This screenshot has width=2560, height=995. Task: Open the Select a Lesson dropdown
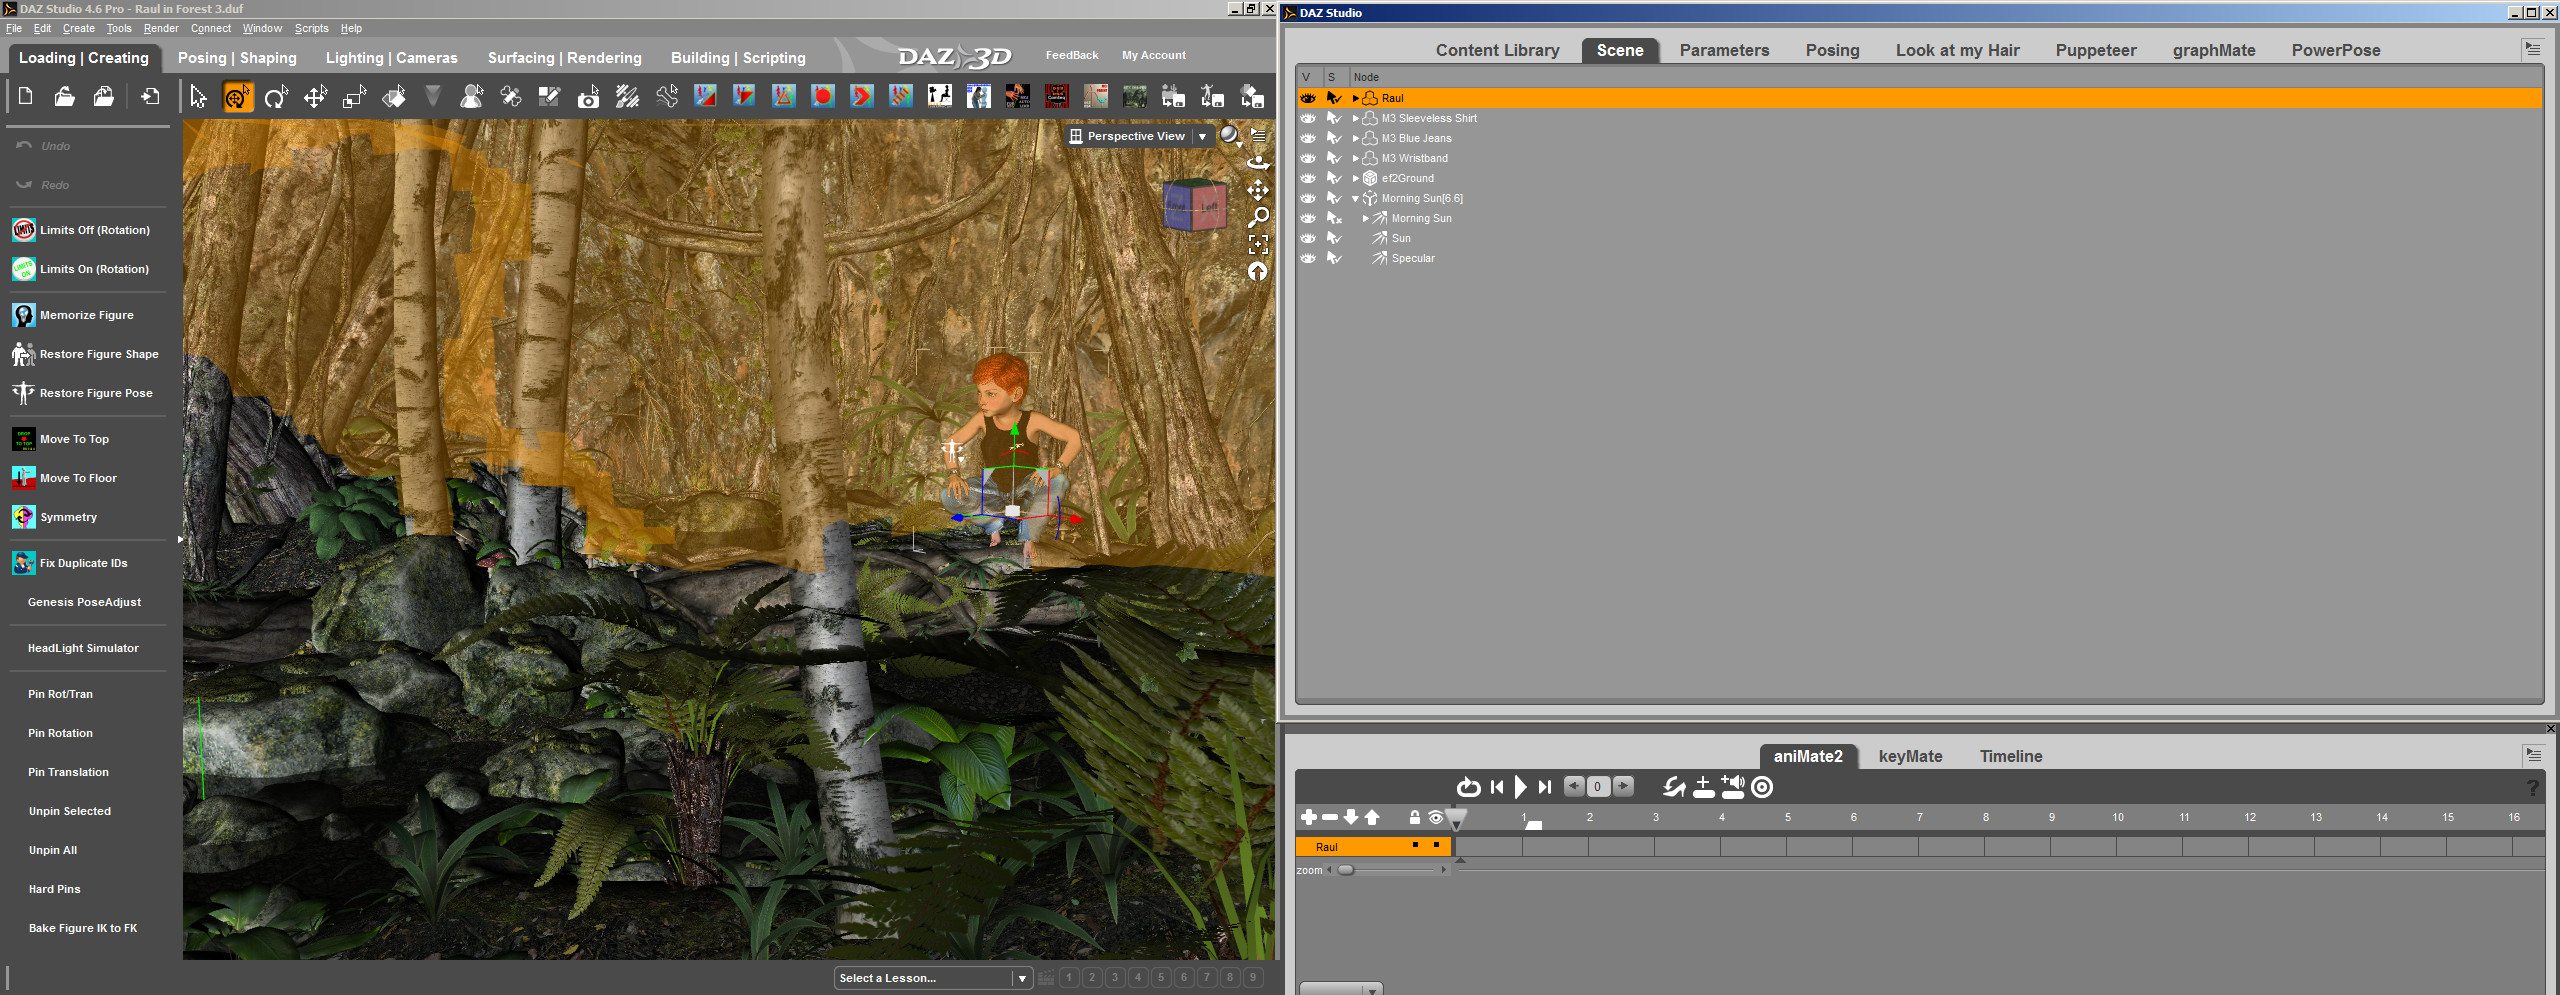(x=1022, y=978)
